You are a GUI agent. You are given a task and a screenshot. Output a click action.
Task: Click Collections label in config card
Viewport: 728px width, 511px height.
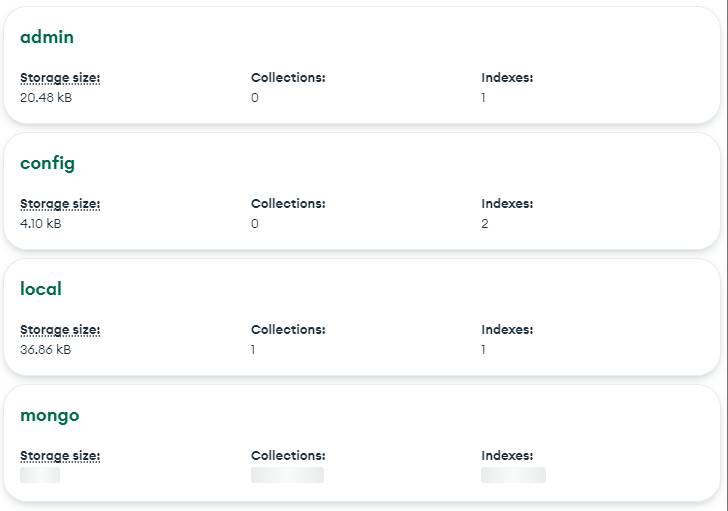coord(288,204)
